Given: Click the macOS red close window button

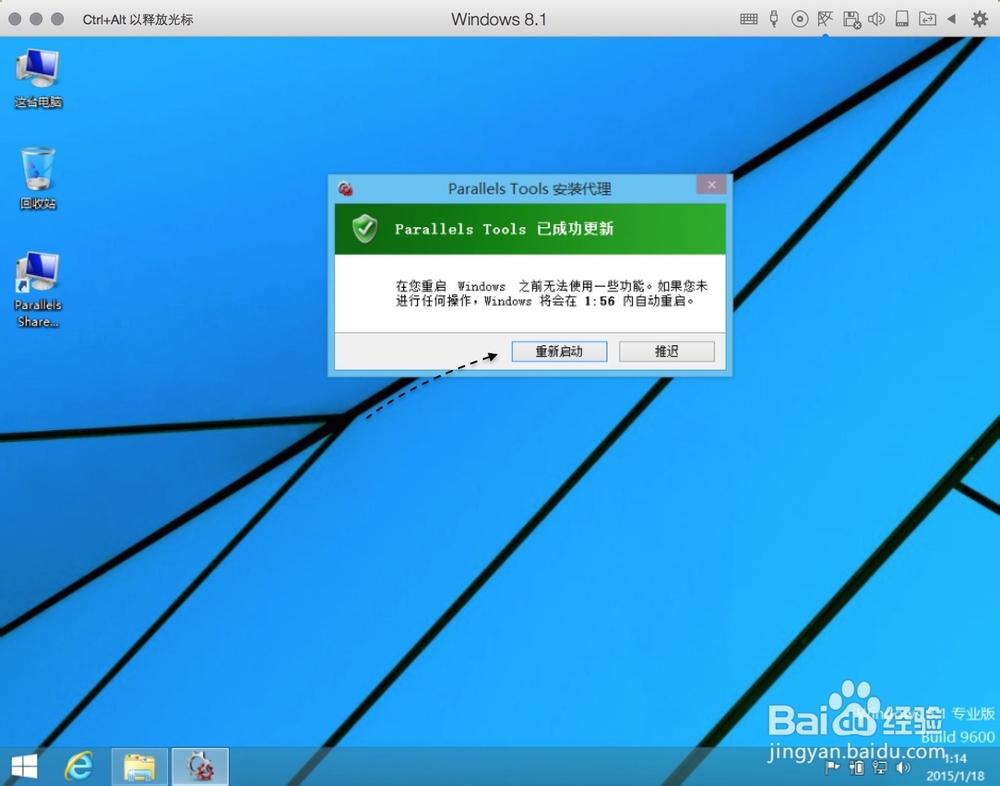Looking at the screenshot, I should pos(15,19).
